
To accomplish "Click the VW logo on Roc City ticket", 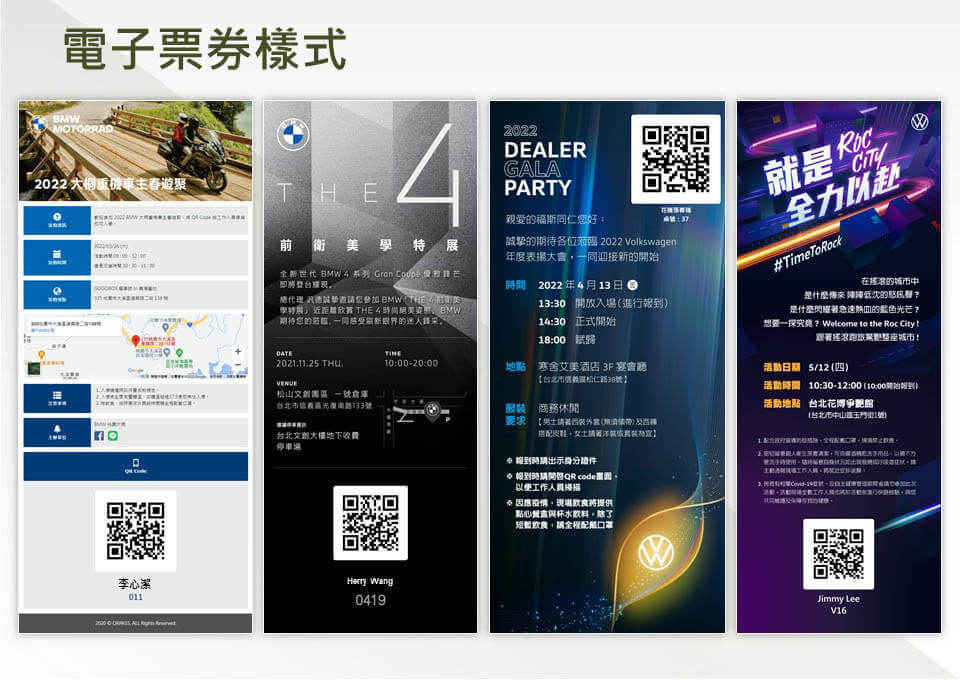I will tap(919, 122).
